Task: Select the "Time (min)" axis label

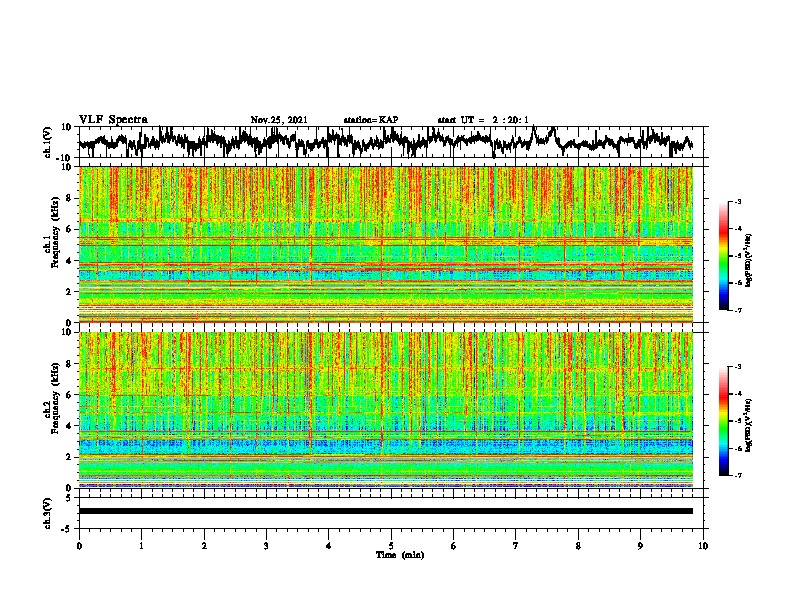Action: [400, 555]
